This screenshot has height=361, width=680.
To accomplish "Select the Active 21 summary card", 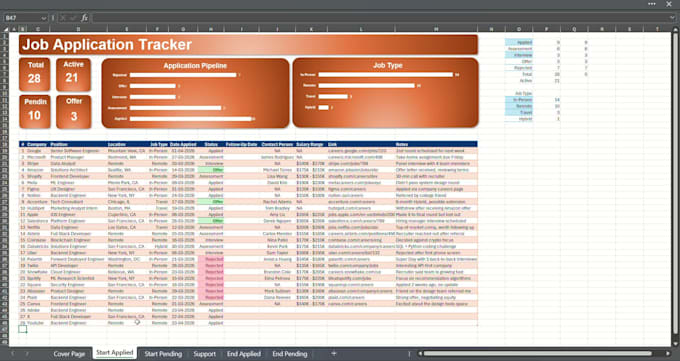I will point(73,74).
